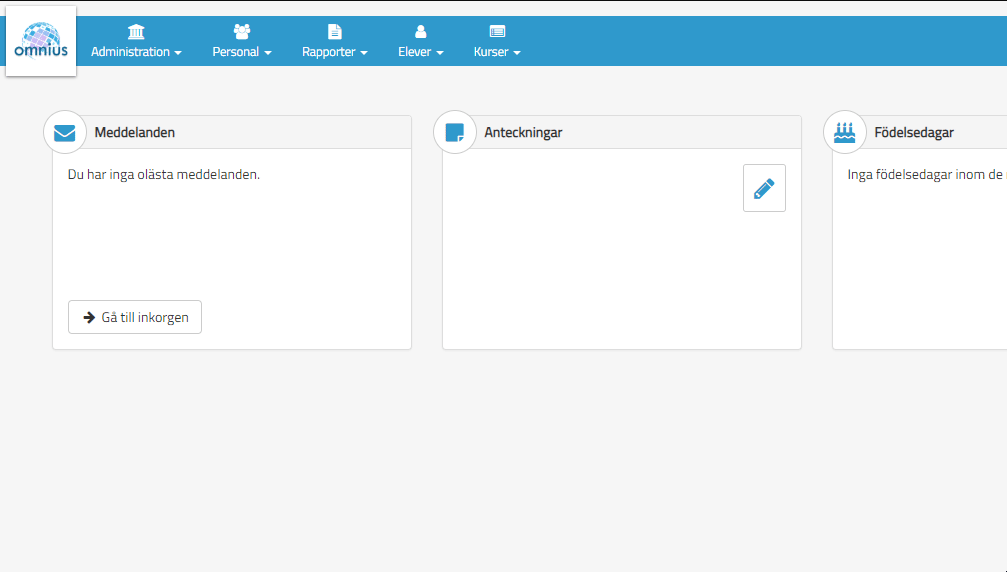Click the Födelsedagar panel heading text
Viewport: 1007px width, 572px height.
pyautogui.click(x=914, y=132)
